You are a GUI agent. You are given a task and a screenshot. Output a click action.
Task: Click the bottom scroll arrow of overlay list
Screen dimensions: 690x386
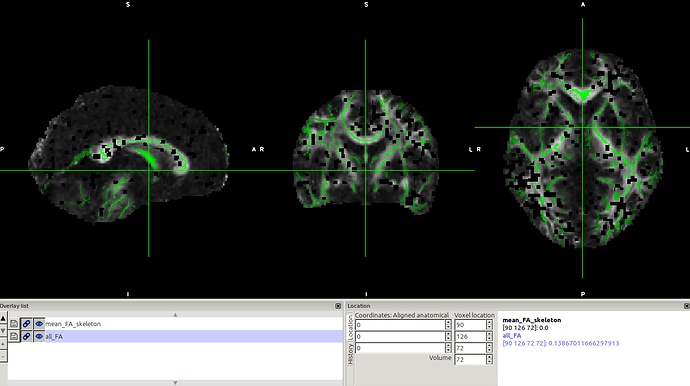coord(175,383)
